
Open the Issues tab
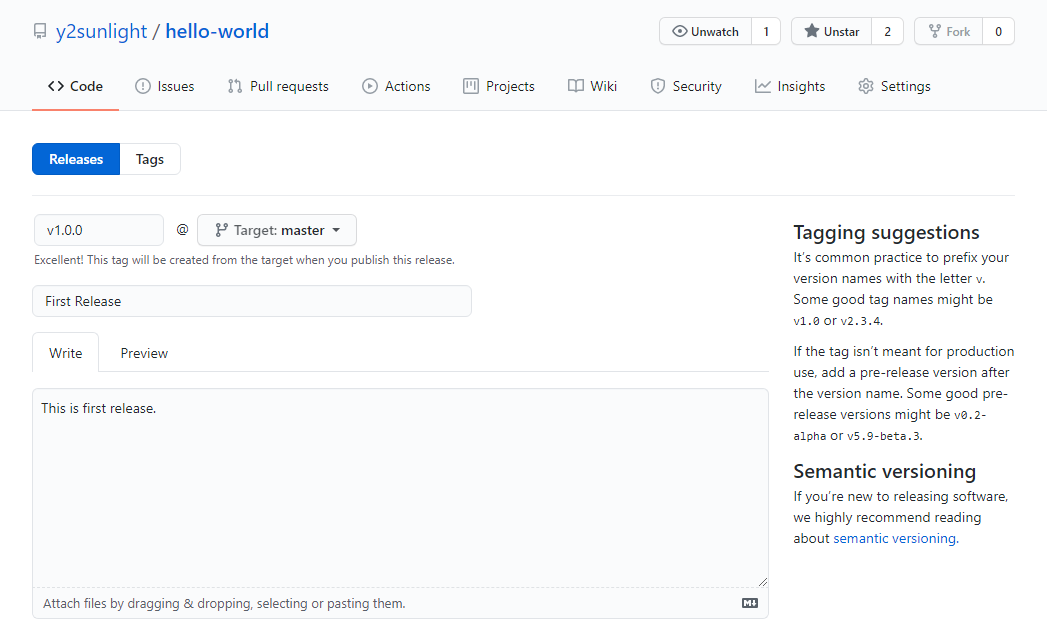pos(165,86)
